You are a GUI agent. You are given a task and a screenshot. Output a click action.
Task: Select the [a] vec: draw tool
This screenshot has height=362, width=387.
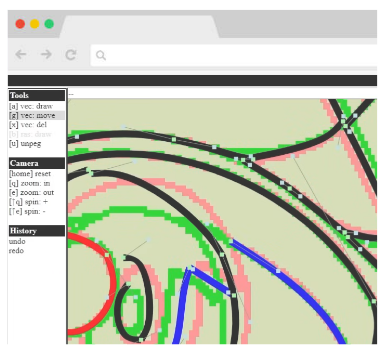pos(31,106)
